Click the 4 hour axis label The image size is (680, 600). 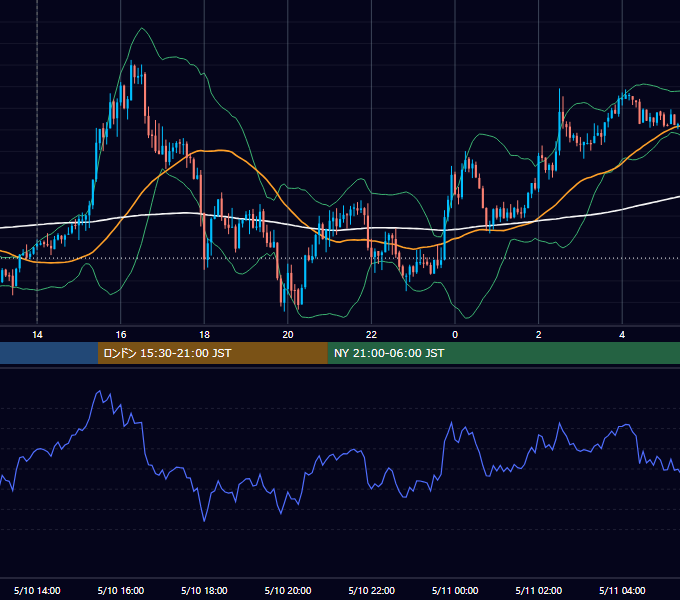tap(622, 335)
